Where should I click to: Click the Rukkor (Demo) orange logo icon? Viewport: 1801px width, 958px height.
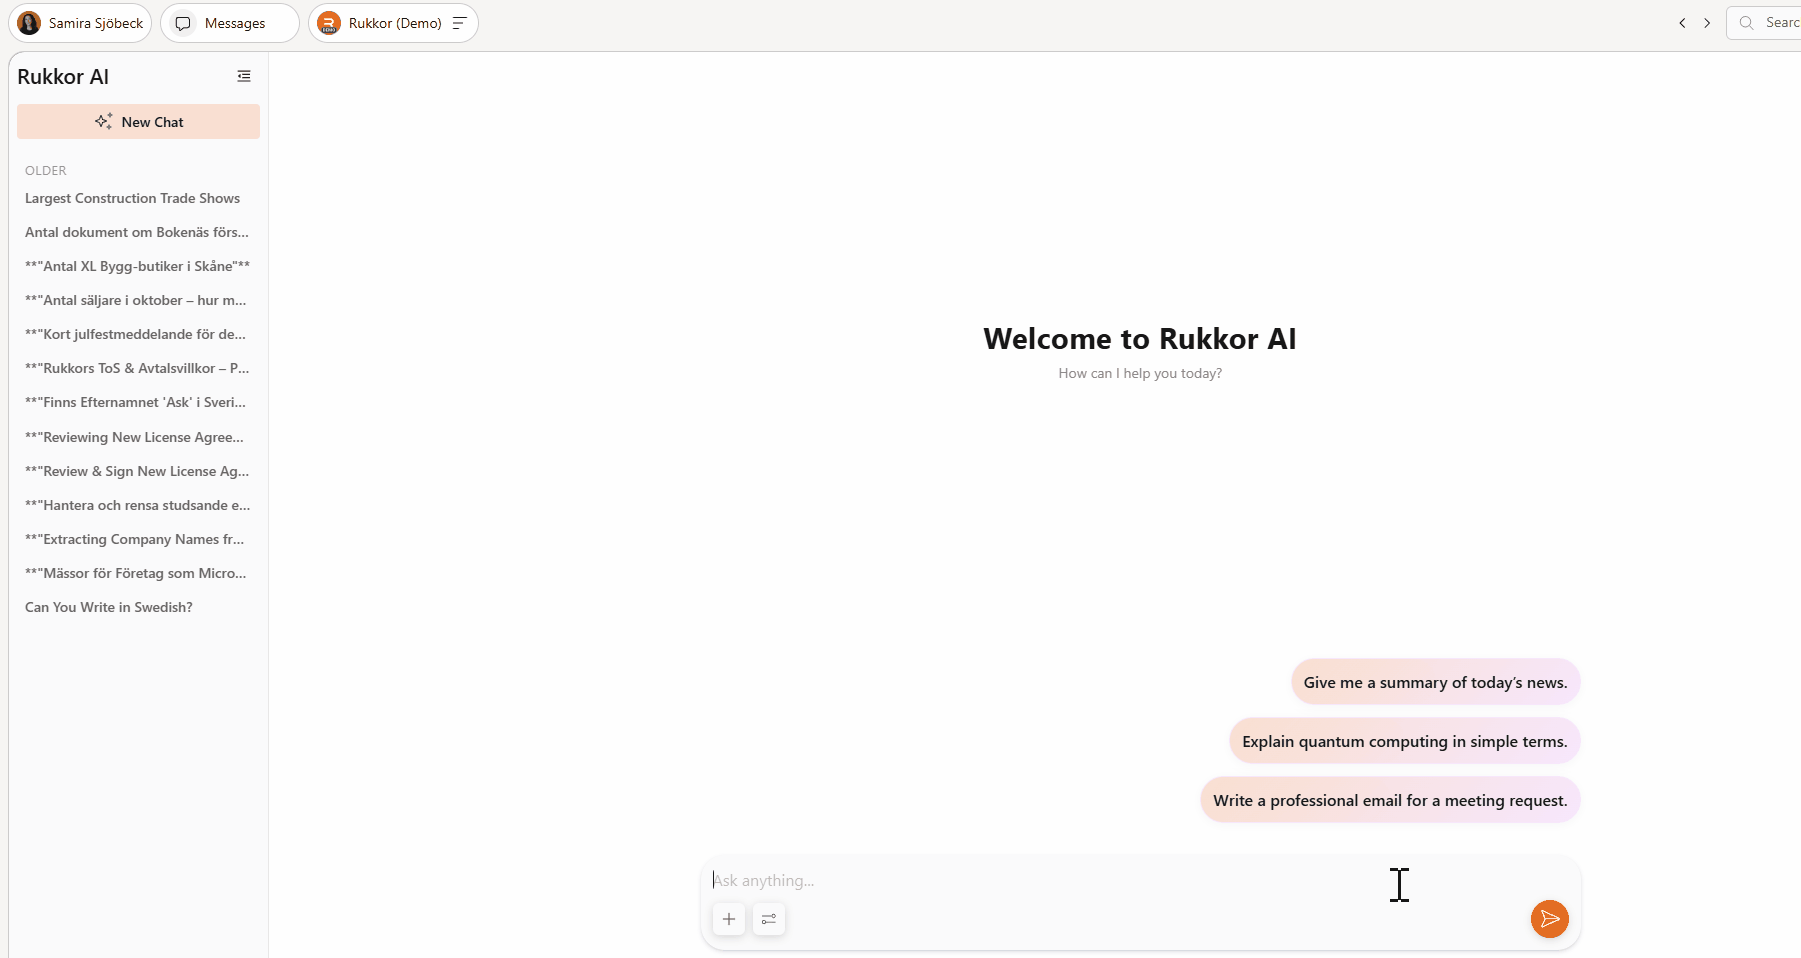click(329, 23)
